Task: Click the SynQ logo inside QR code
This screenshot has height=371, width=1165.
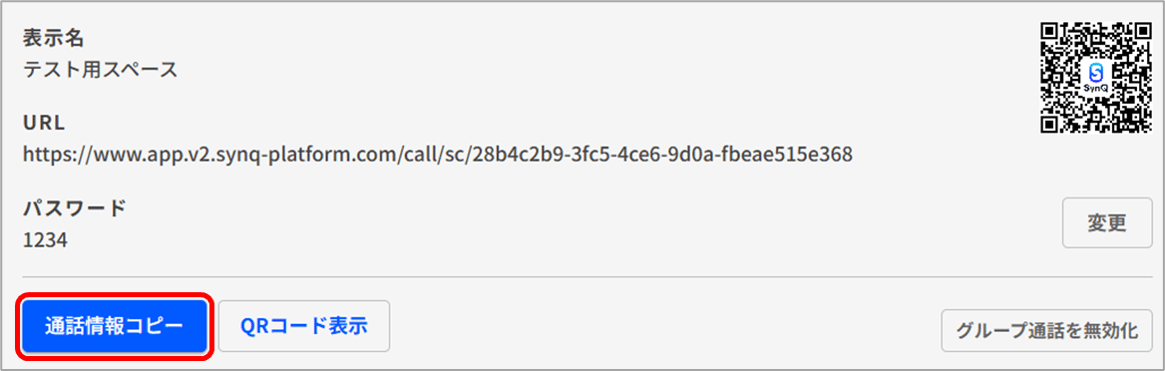Action: [1096, 77]
